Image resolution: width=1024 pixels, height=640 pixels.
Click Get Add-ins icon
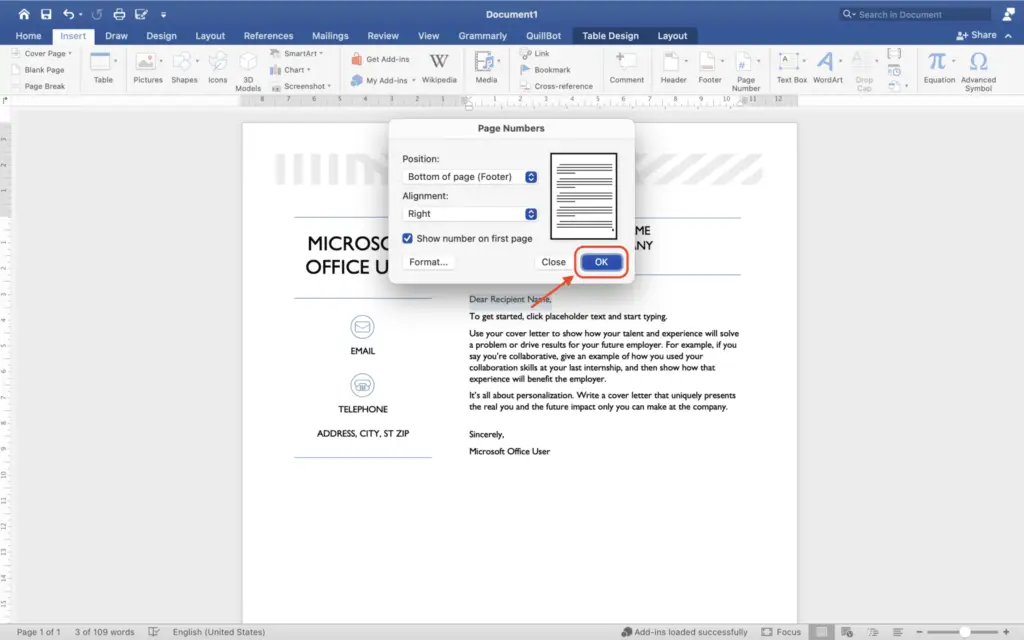click(357, 59)
